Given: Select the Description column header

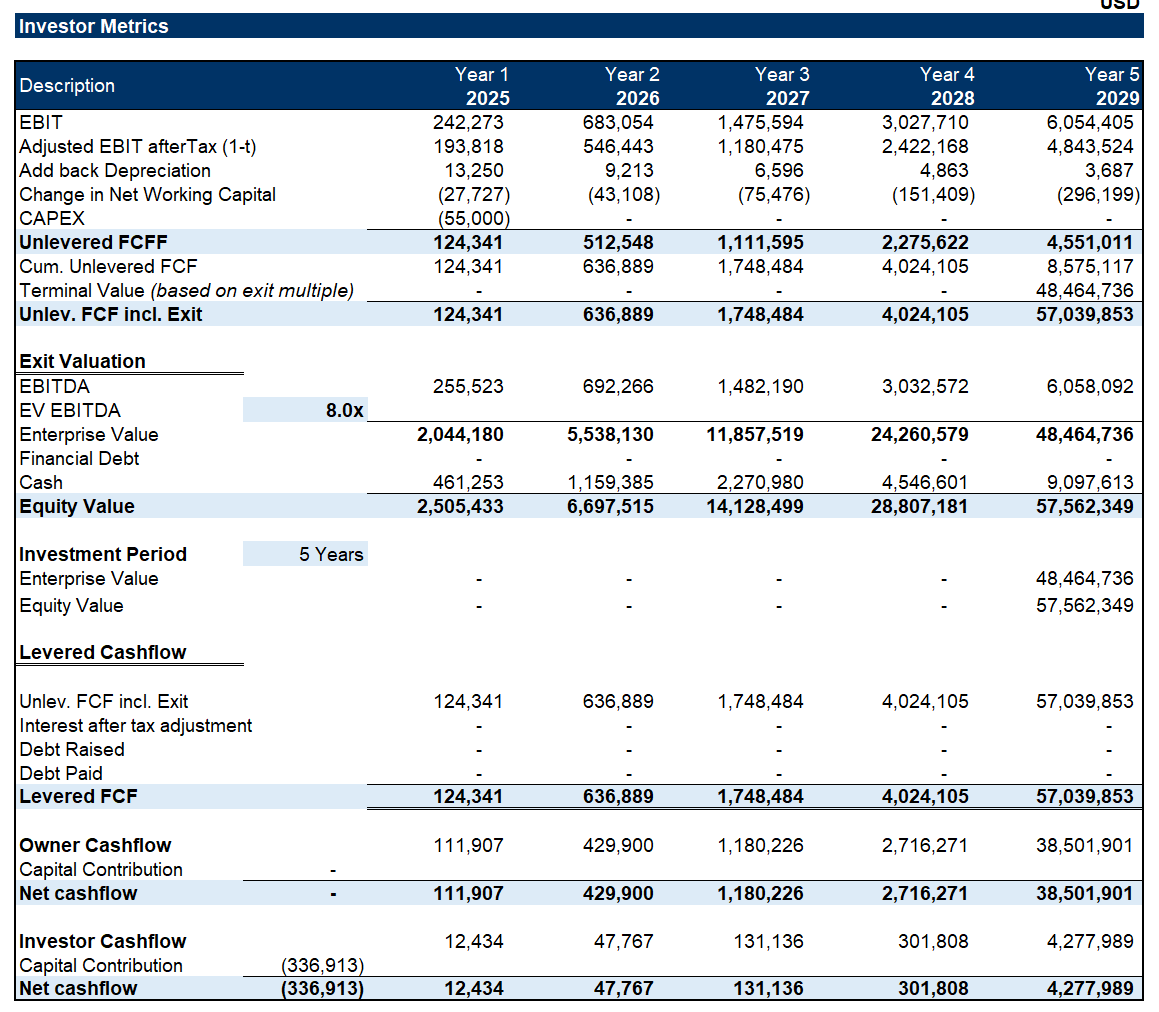Looking at the screenshot, I should 67,86.
